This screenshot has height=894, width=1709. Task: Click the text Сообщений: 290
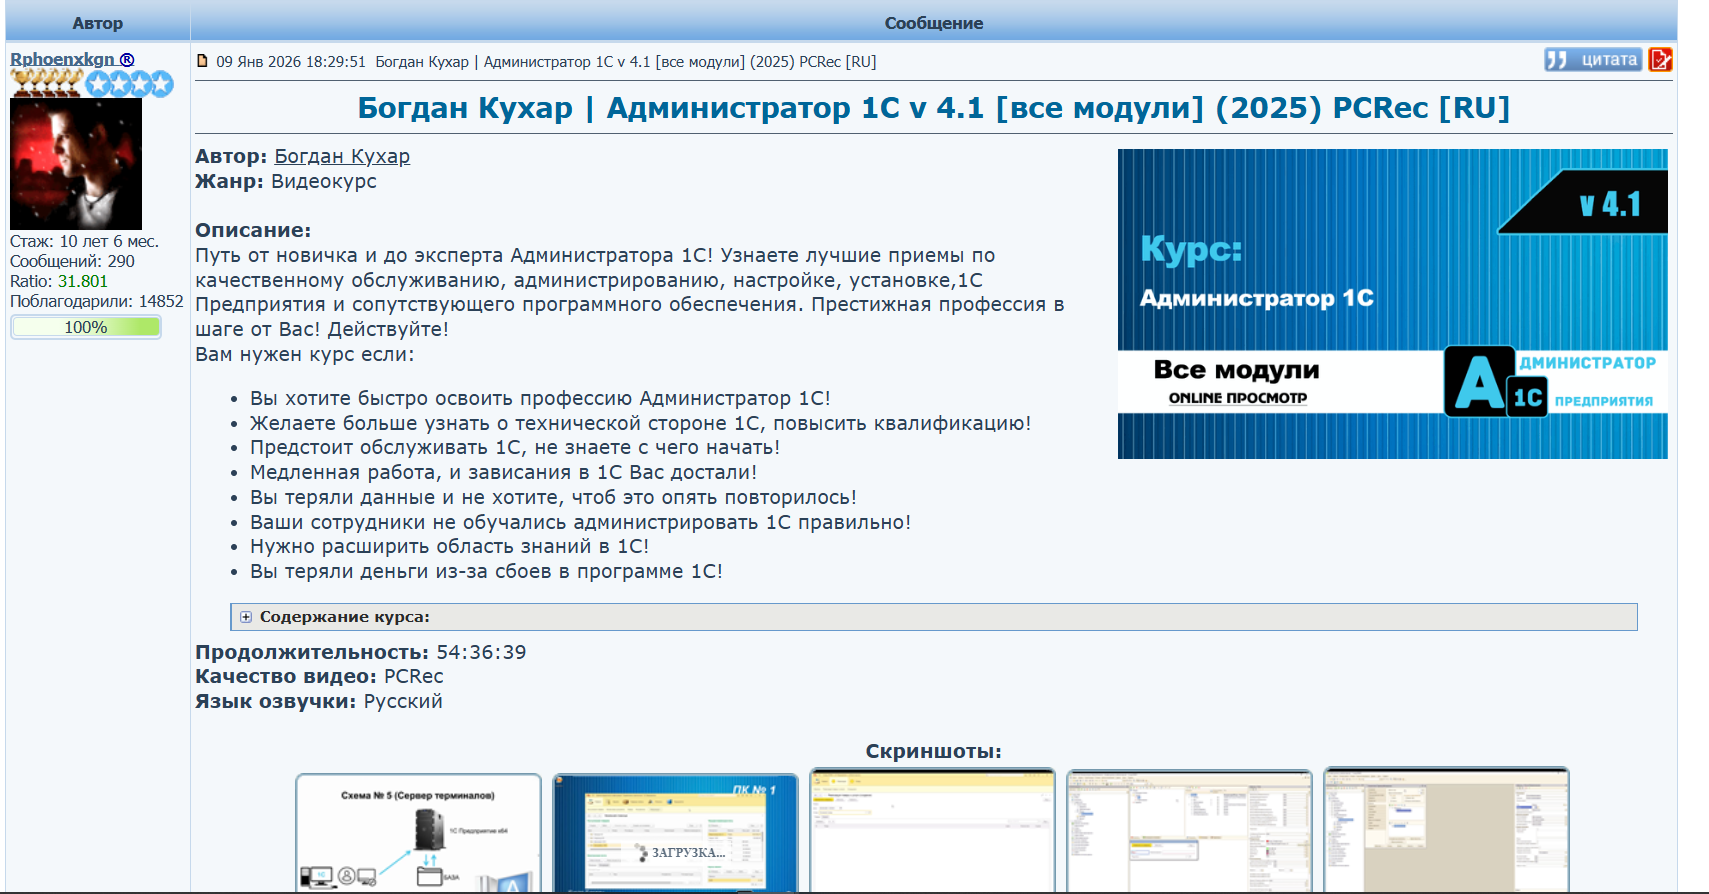coord(72,261)
